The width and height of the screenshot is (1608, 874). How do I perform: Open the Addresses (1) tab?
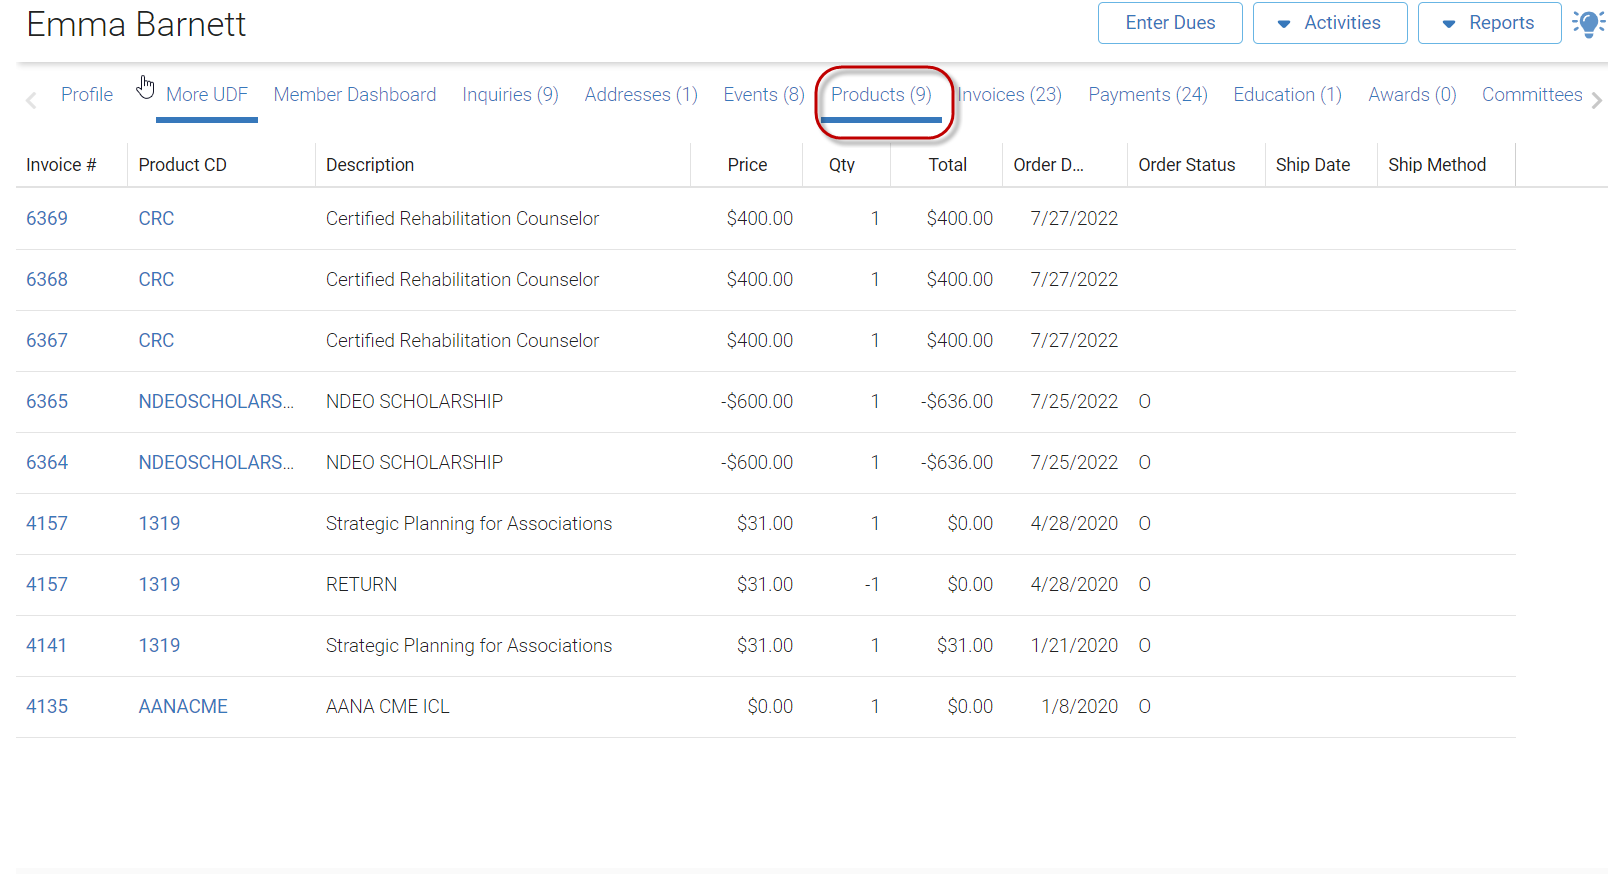tap(641, 95)
